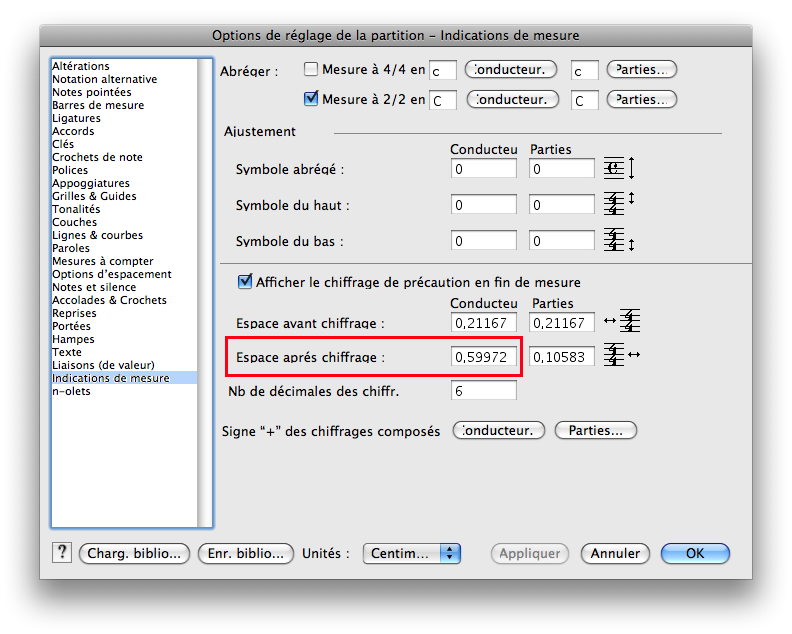
Task: Click the Annuler button
Action: pos(615,553)
